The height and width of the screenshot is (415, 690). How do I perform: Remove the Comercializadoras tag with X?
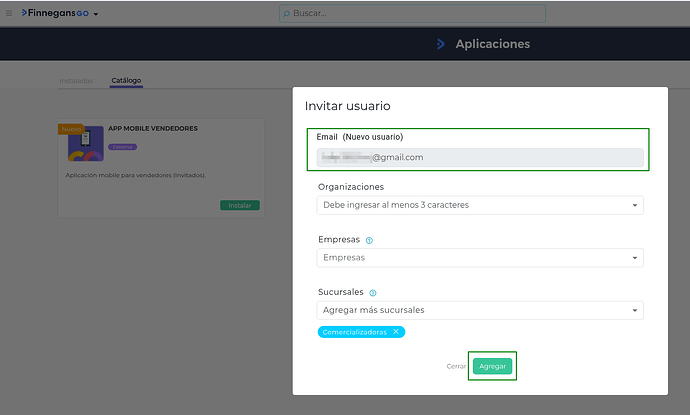point(396,332)
